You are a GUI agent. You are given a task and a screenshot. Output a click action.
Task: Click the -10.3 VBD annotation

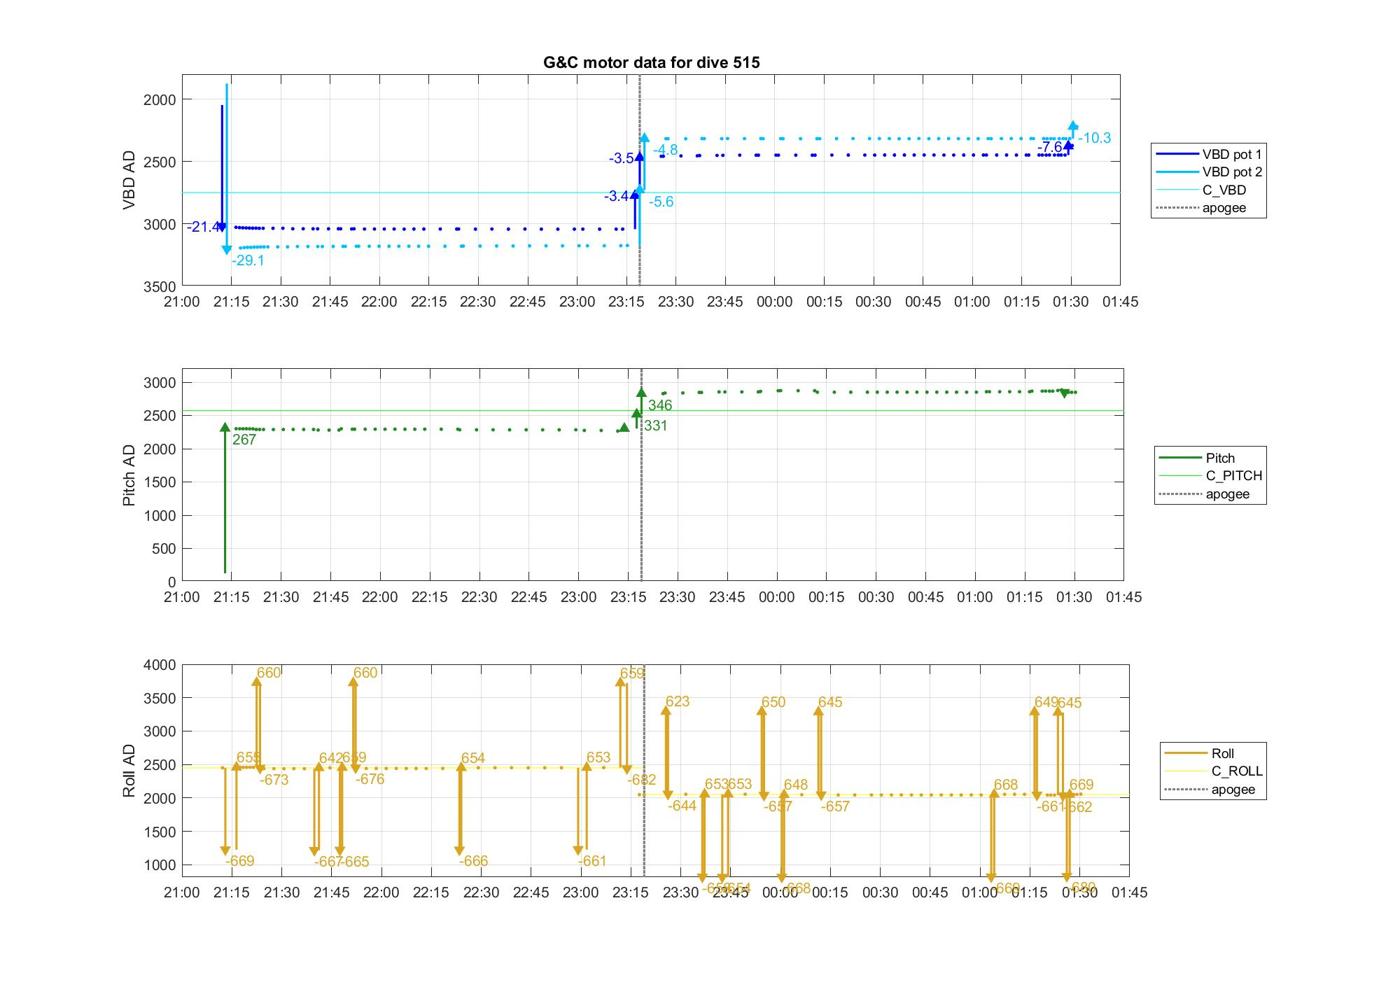click(1095, 138)
